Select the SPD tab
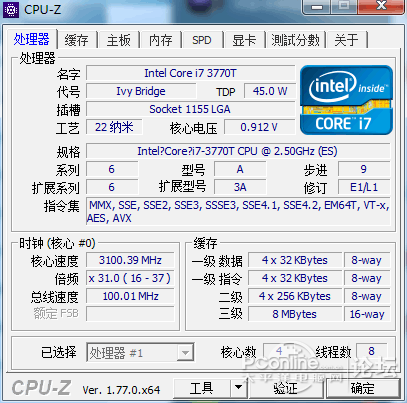This screenshot has height=403, width=407. (202, 40)
